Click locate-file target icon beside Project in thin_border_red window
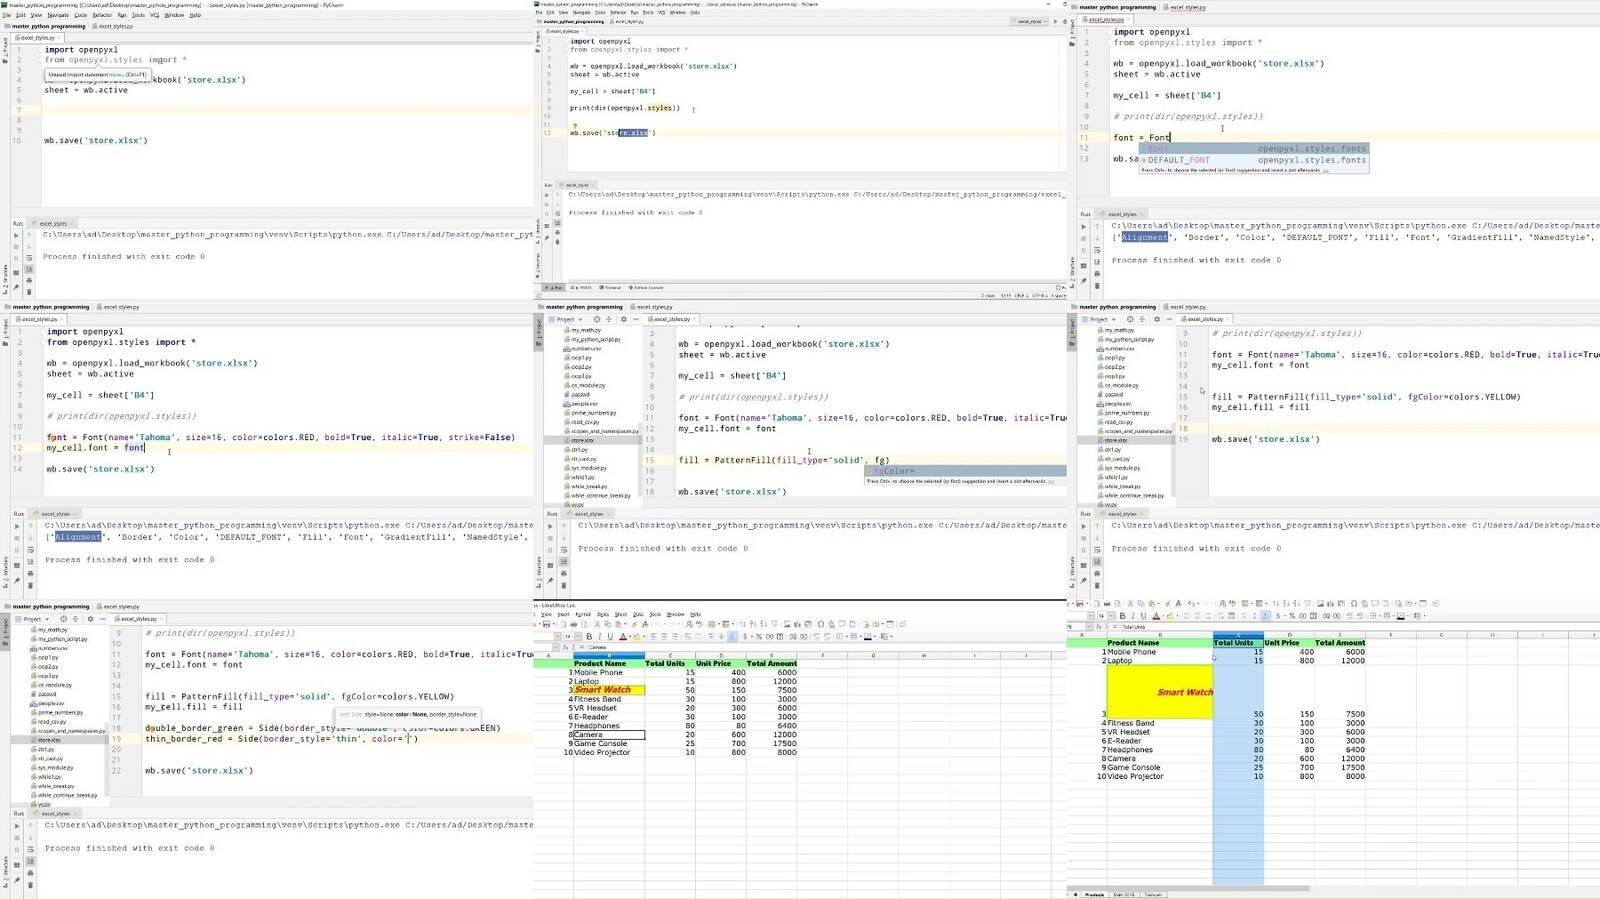This screenshot has width=1600, height=899. pyautogui.click(x=63, y=619)
